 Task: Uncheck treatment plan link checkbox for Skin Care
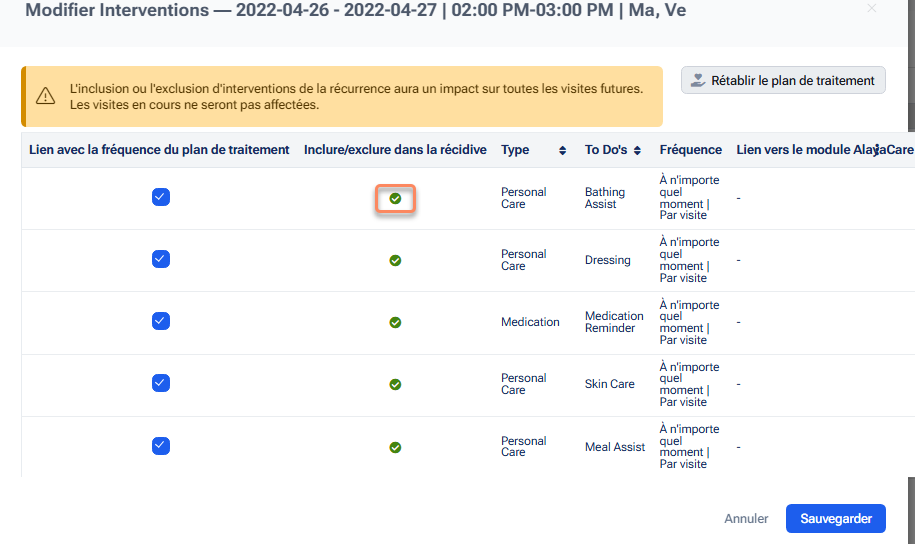pos(160,383)
